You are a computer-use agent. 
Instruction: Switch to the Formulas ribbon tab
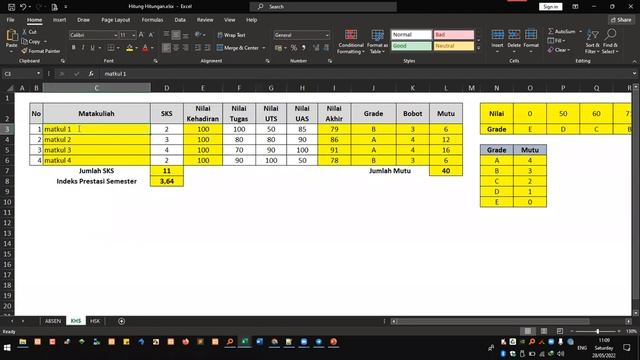pyautogui.click(x=152, y=20)
